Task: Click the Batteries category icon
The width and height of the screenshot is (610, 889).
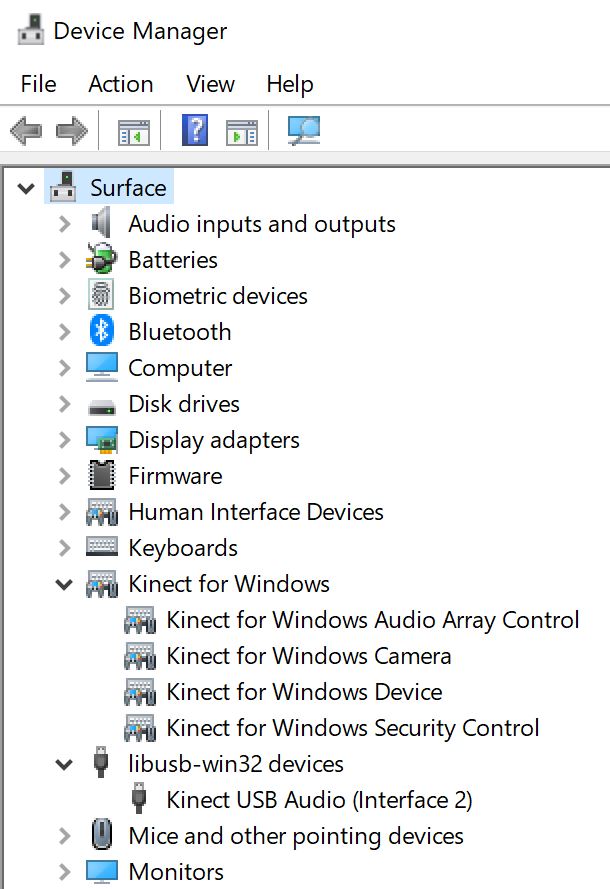Action: (x=102, y=260)
